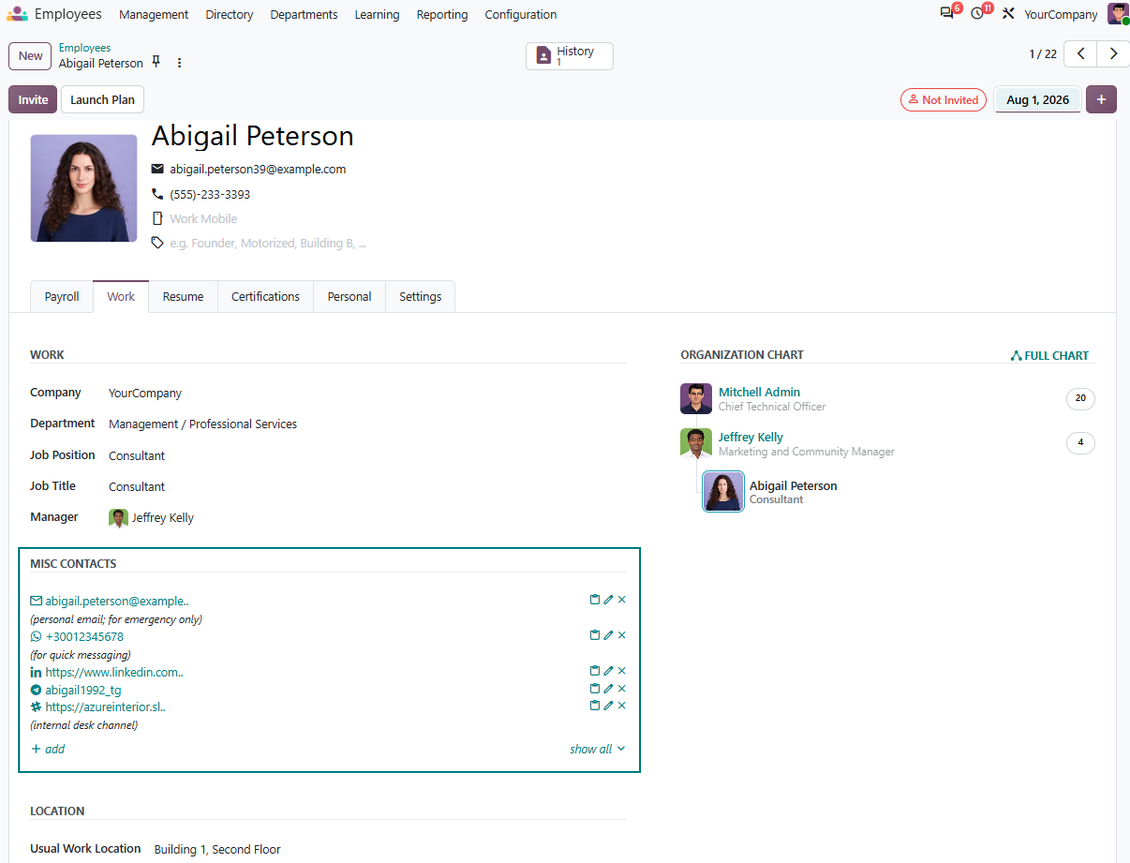Edit the personal email contact
This screenshot has height=863, width=1130.
608,599
